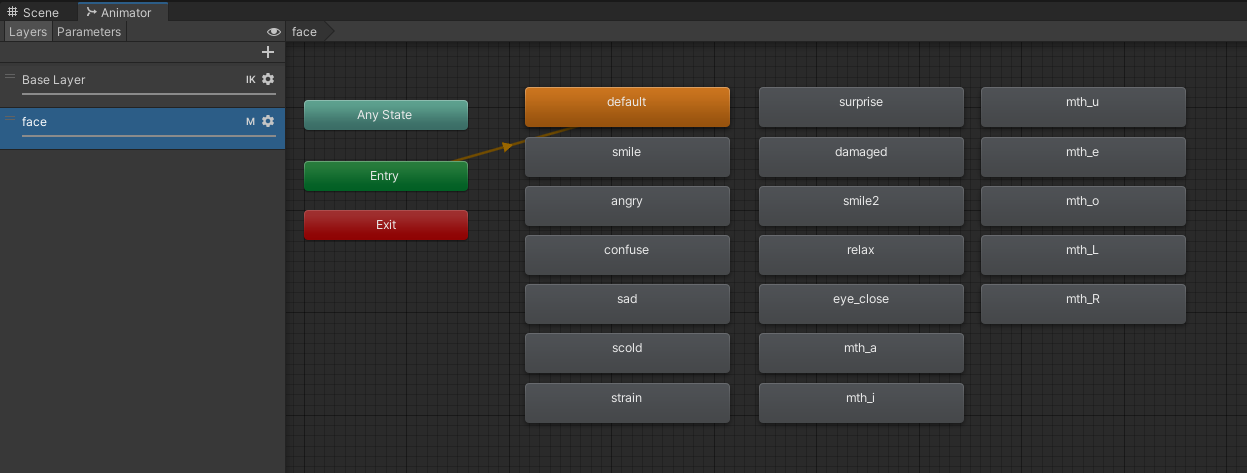Select the Animator tab
The image size is (1247, 473).
(119, 12)
